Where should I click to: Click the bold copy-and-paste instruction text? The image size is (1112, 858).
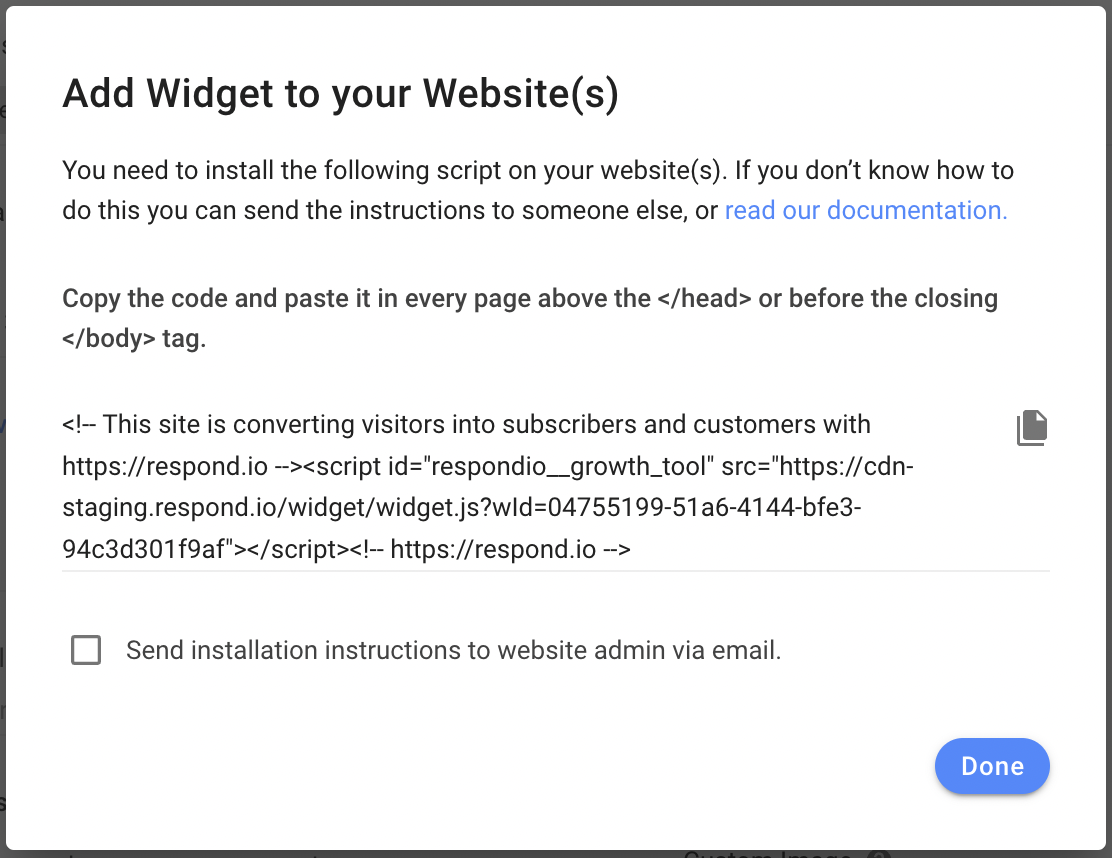pos(530,298)
